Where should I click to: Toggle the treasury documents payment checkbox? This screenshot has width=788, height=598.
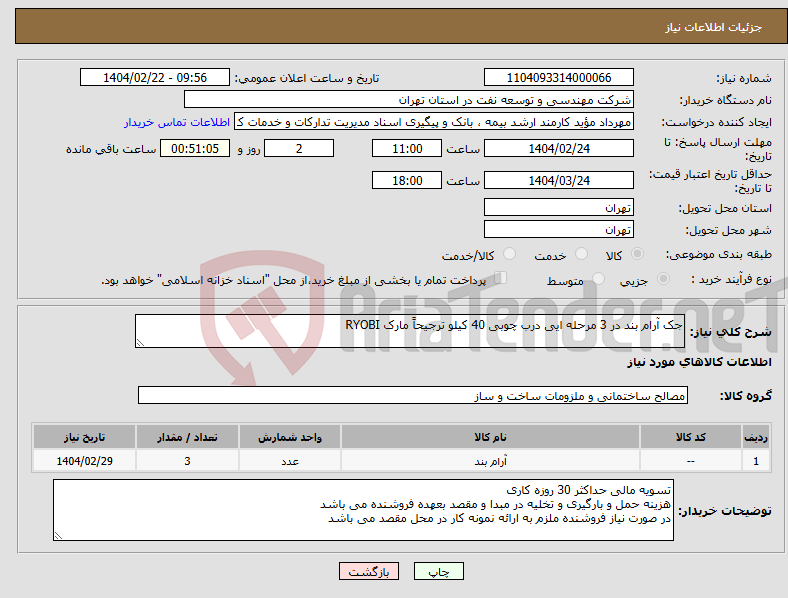pyautogui.click(x=501, y=278)
